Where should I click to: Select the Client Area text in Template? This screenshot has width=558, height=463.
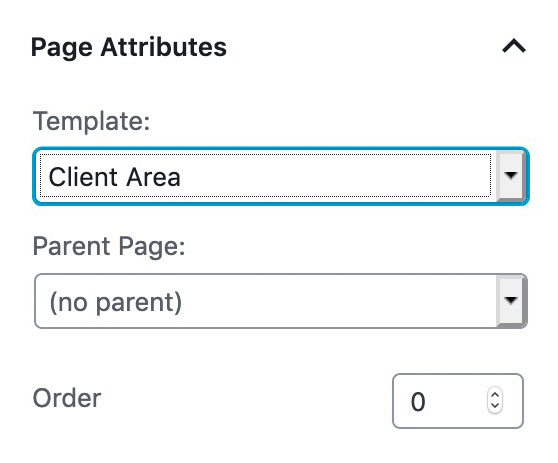pyautogui.click(x=115, y=177)
